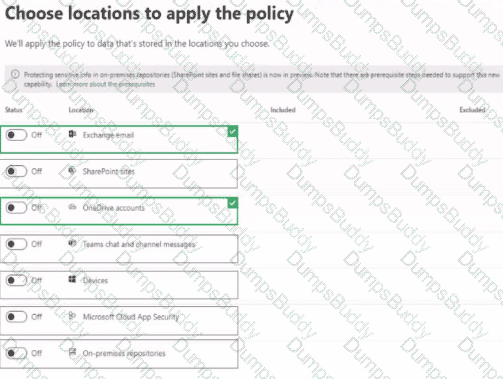This screenshot has height=379, width=503.
Task: Toggle the Devices location switch
Action: 16,280
